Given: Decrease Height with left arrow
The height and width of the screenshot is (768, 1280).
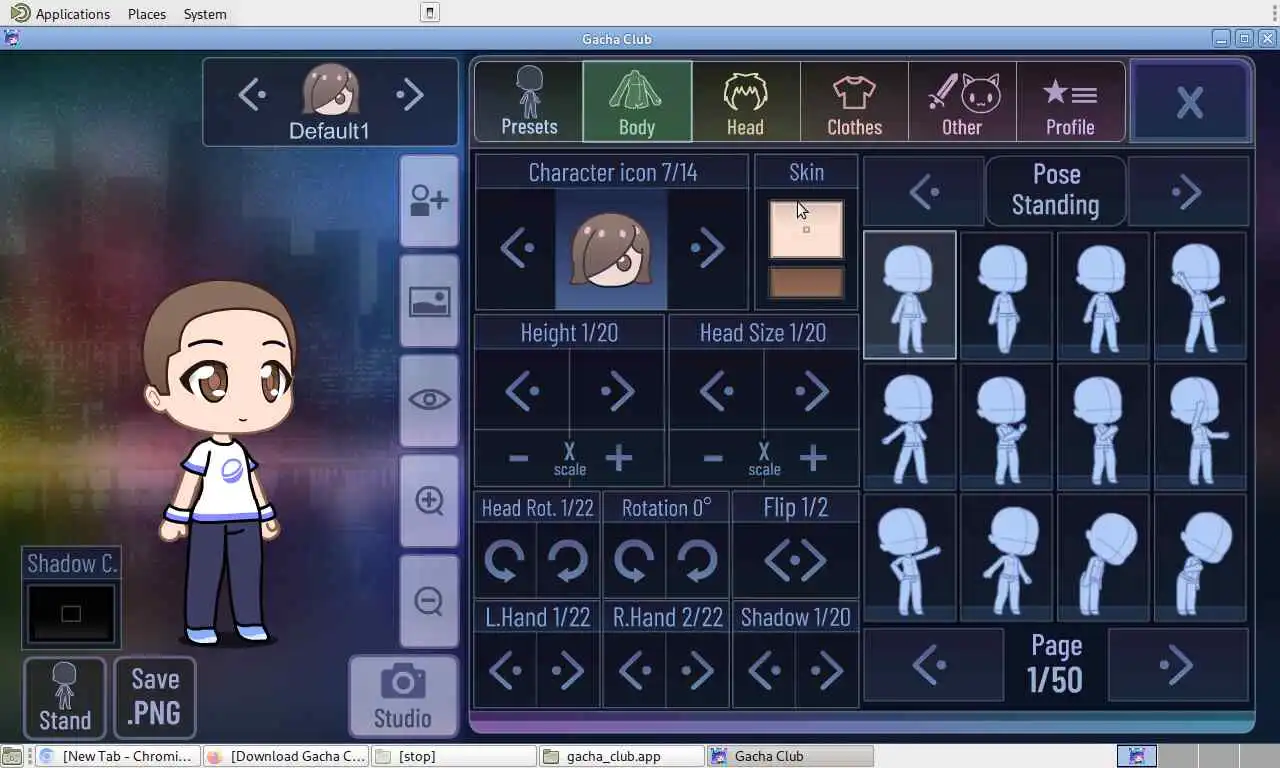Looking at the screenshot, I should point(522,391).
